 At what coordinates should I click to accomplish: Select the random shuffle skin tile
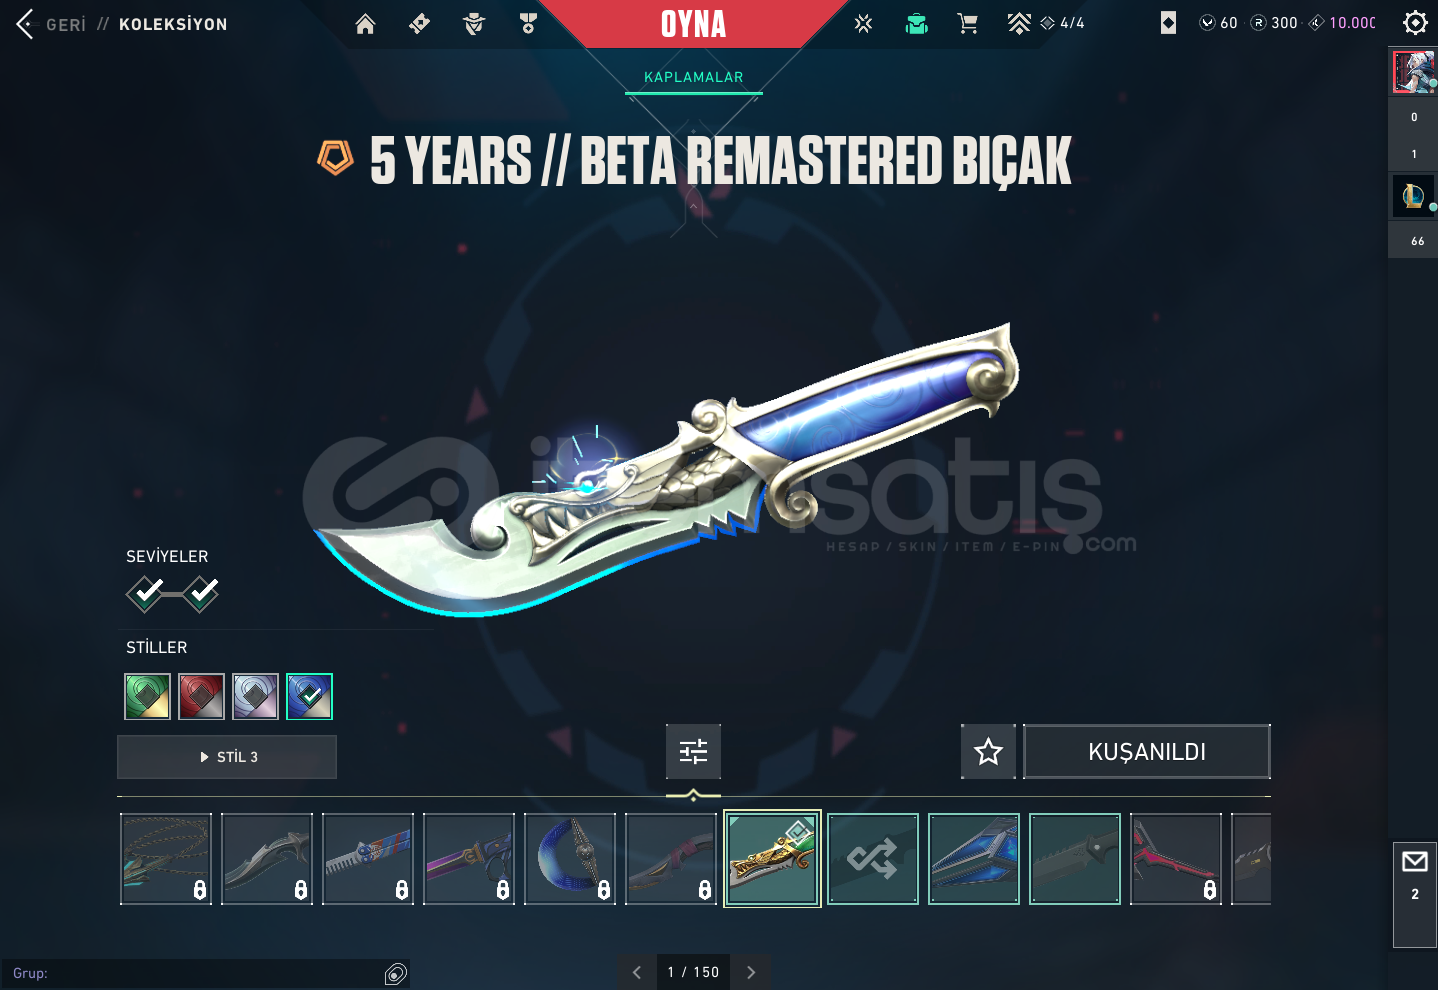tap(873, 859)
